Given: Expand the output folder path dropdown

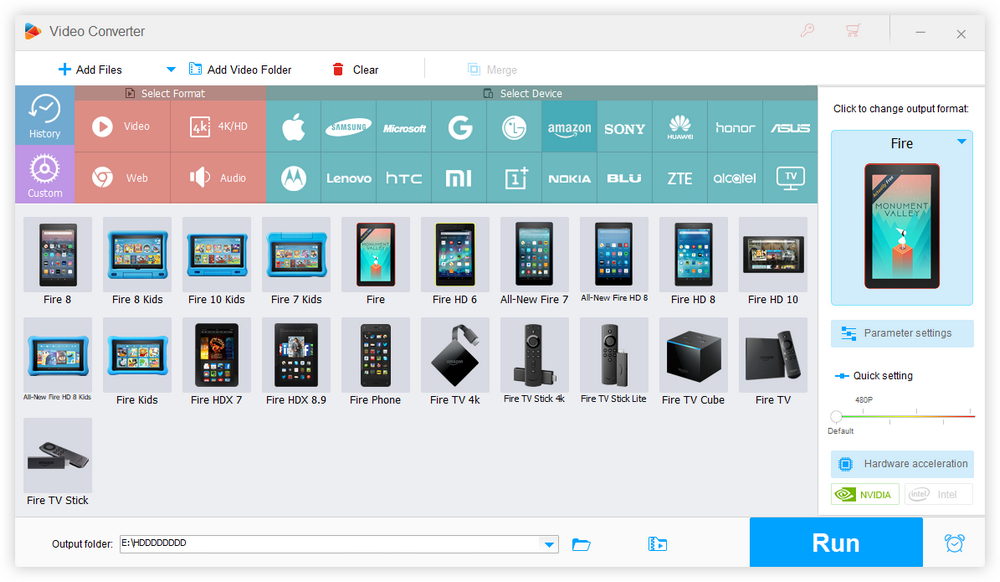Looking at the screenshot, I should (x=549, y=544).
